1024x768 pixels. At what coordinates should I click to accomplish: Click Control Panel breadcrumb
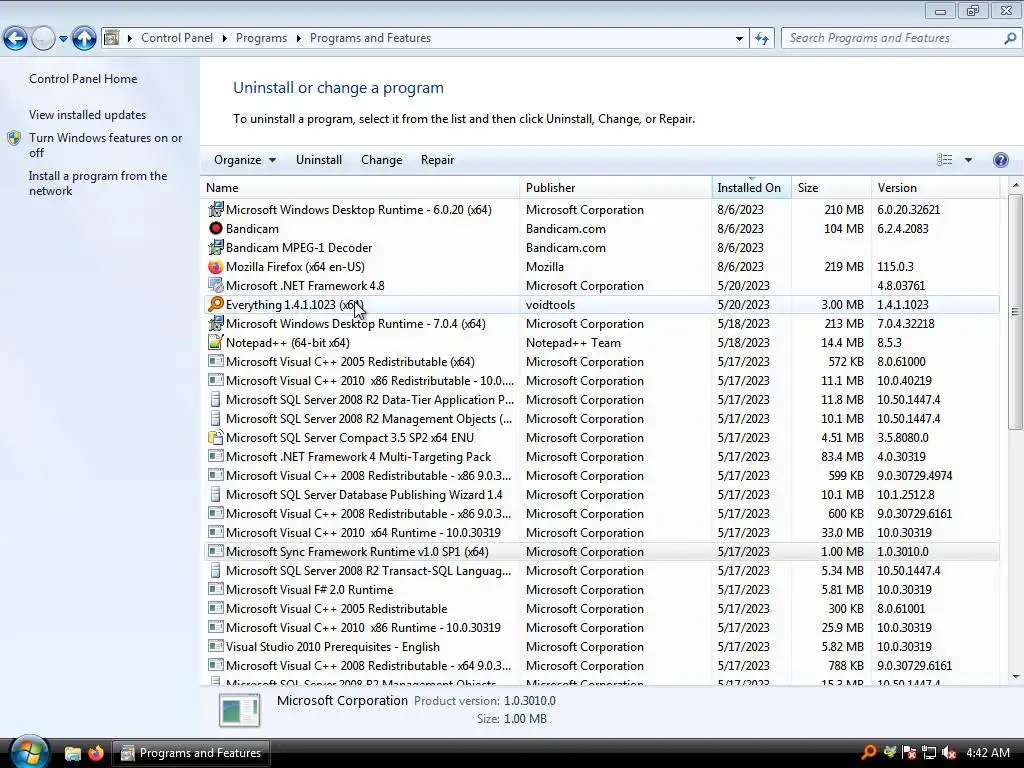pyautogui.click(x=177, y=38)
